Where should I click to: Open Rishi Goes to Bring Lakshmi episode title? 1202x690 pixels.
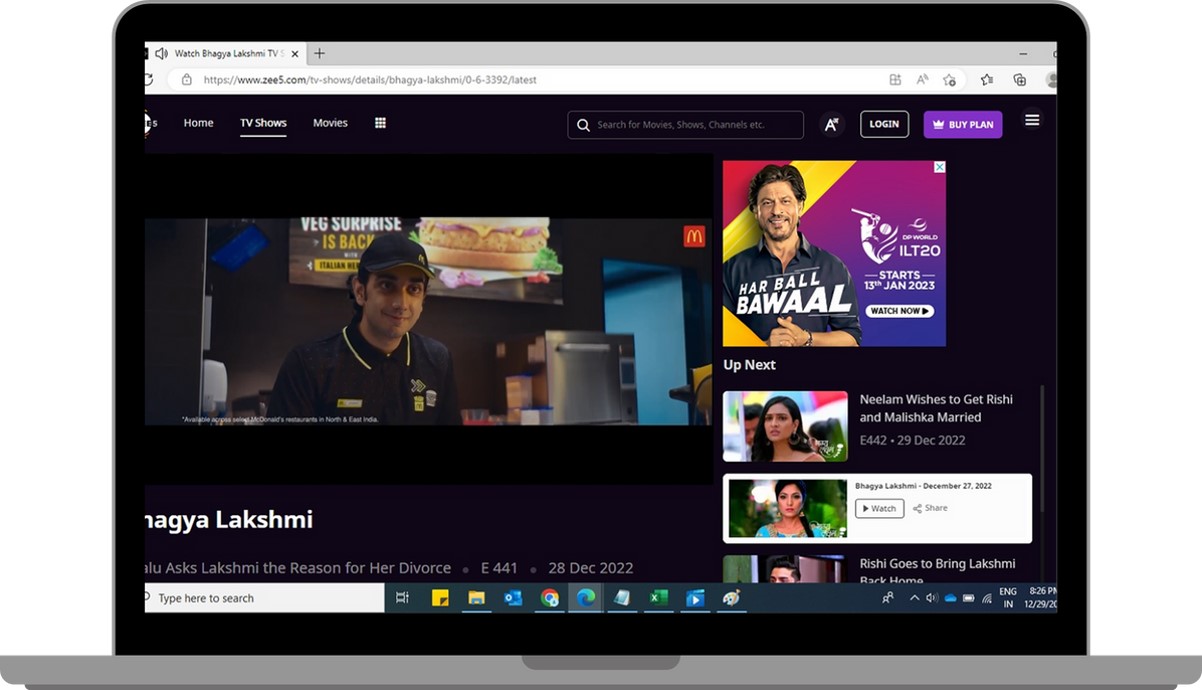click(x=937, y=572)
